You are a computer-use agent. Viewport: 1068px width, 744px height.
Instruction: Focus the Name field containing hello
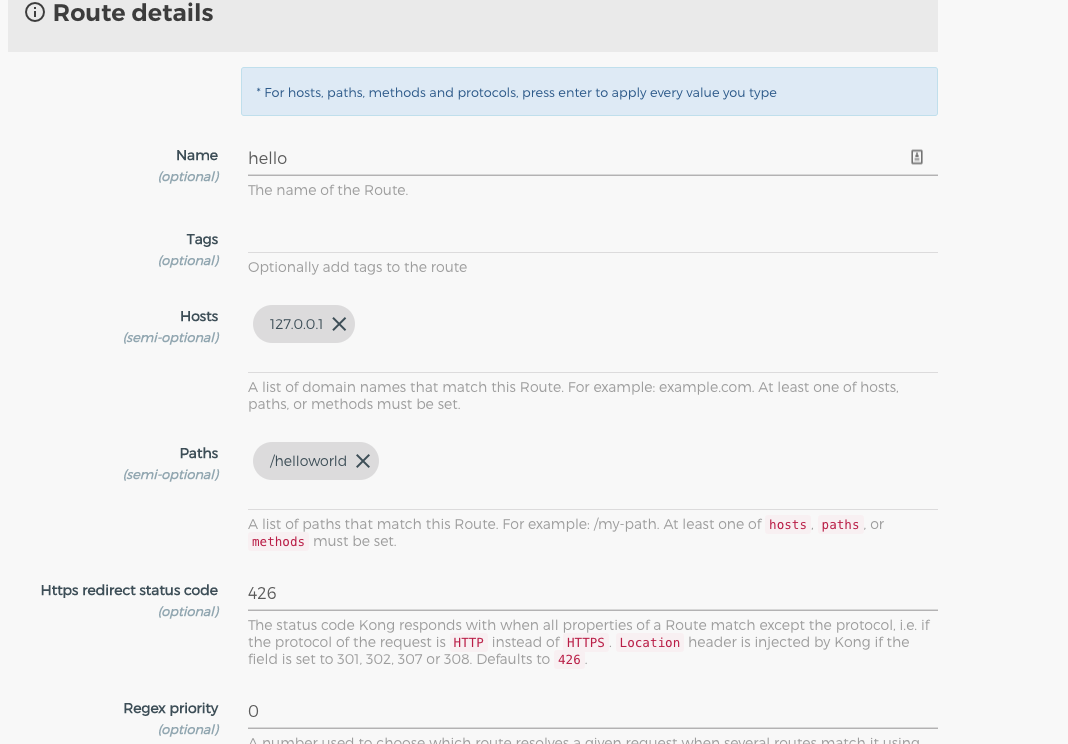[570, 158]
